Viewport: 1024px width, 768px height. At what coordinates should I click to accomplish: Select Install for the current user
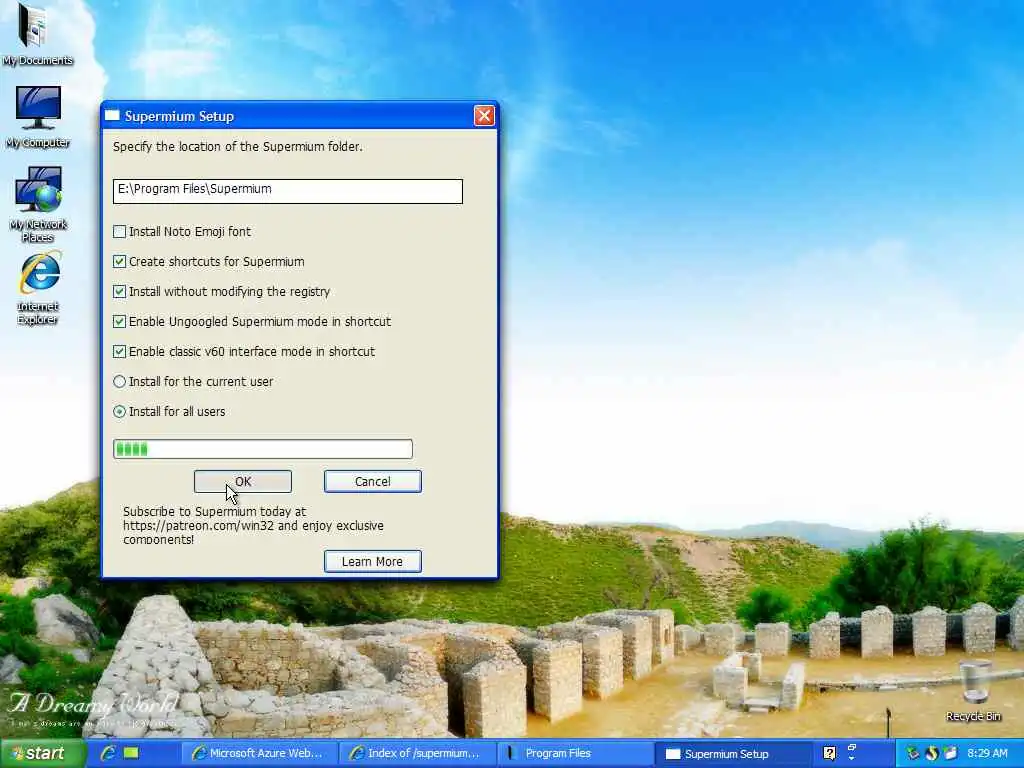(x=120, y=381)
